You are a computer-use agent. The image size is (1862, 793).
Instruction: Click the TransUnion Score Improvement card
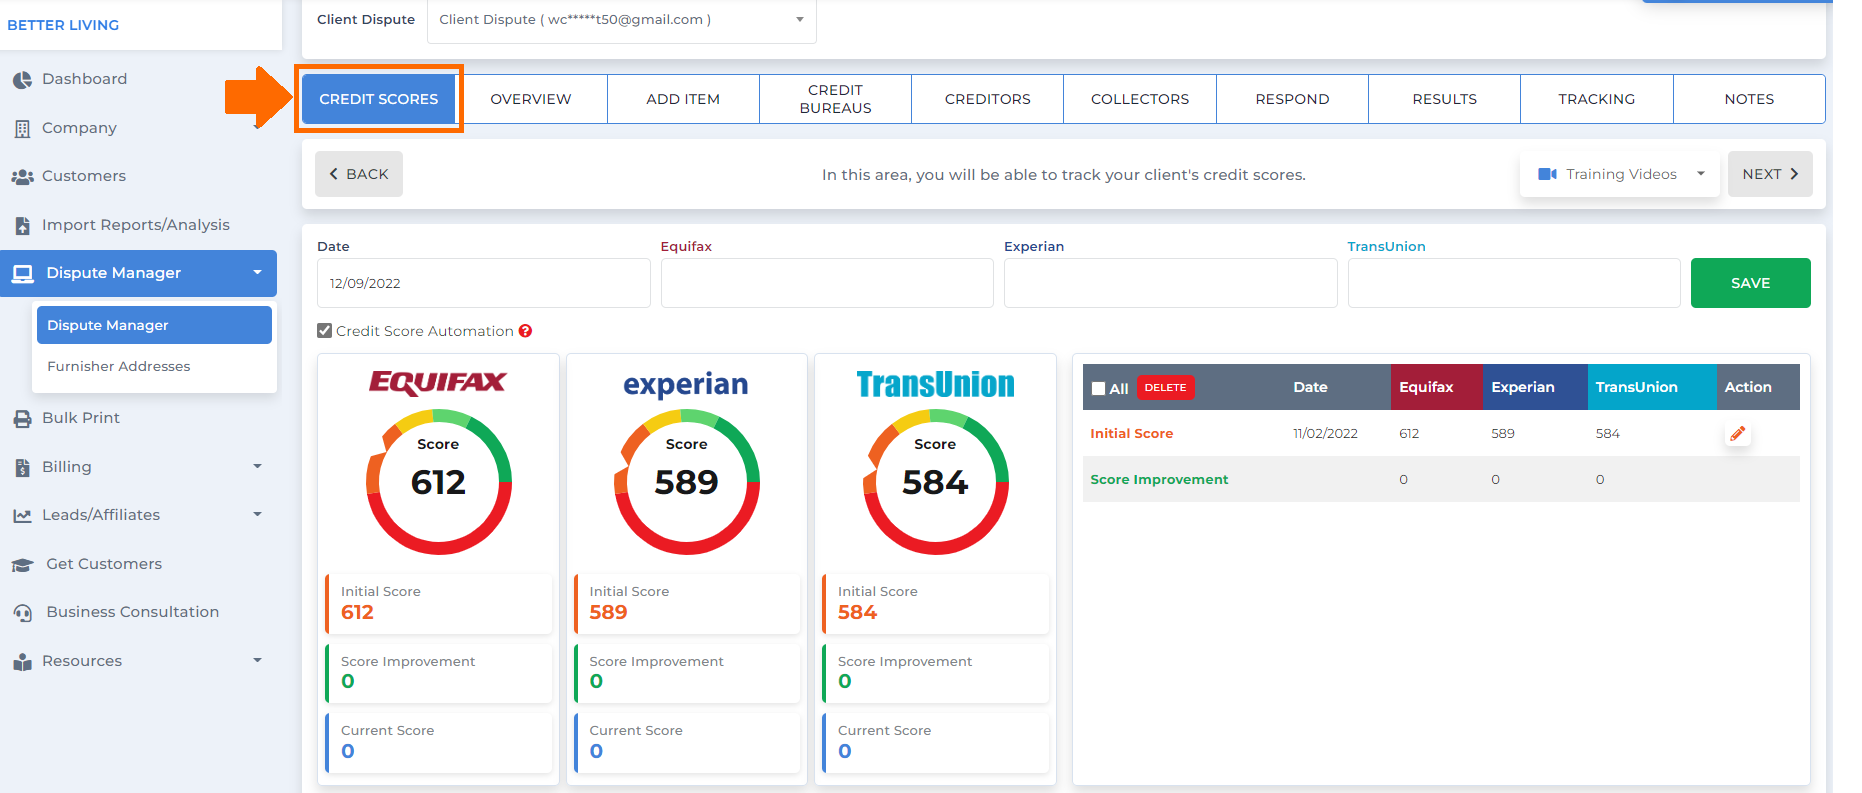tap(936, 673)
